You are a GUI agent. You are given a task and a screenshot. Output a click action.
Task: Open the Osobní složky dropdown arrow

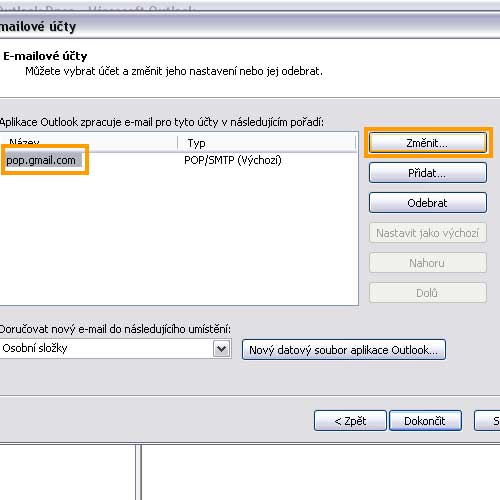(222, 349)
